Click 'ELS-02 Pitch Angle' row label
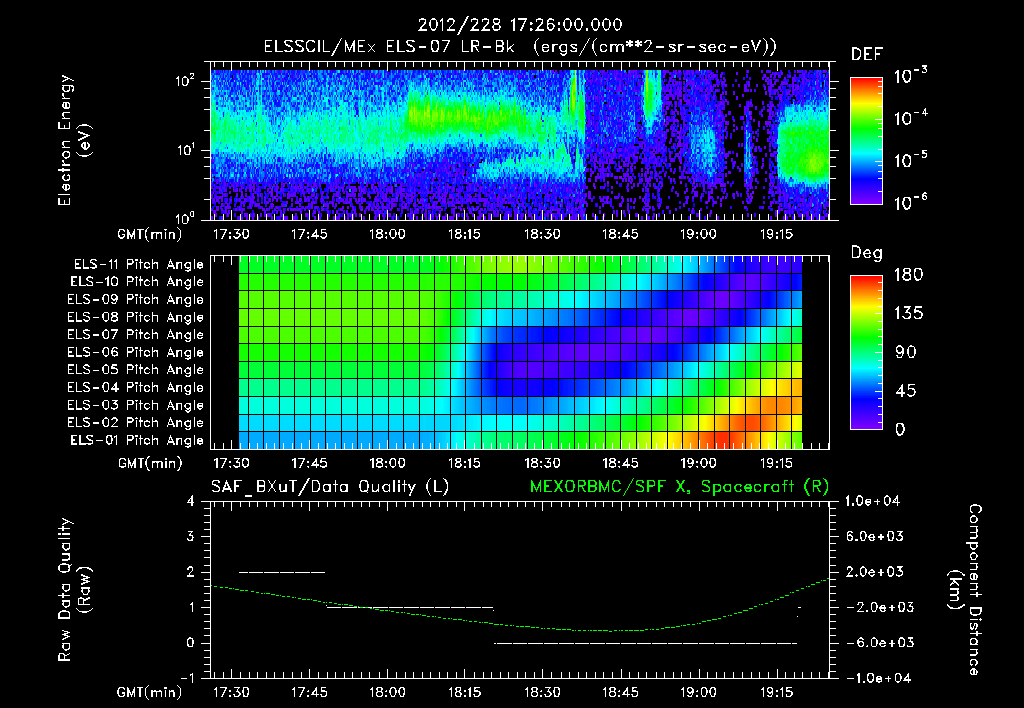This screenshot has width=1024, height=708. [x=136, y=423]
